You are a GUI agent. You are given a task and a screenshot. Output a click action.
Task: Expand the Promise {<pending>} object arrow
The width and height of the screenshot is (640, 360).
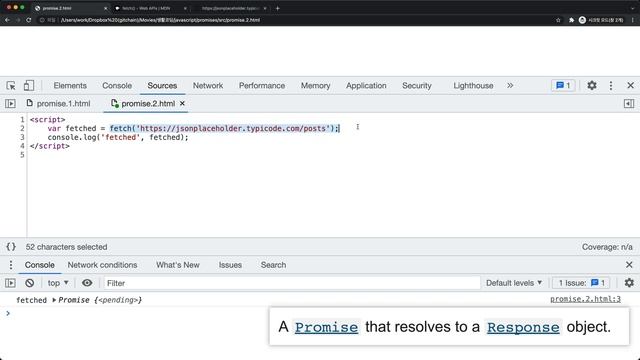pos(54,300)
